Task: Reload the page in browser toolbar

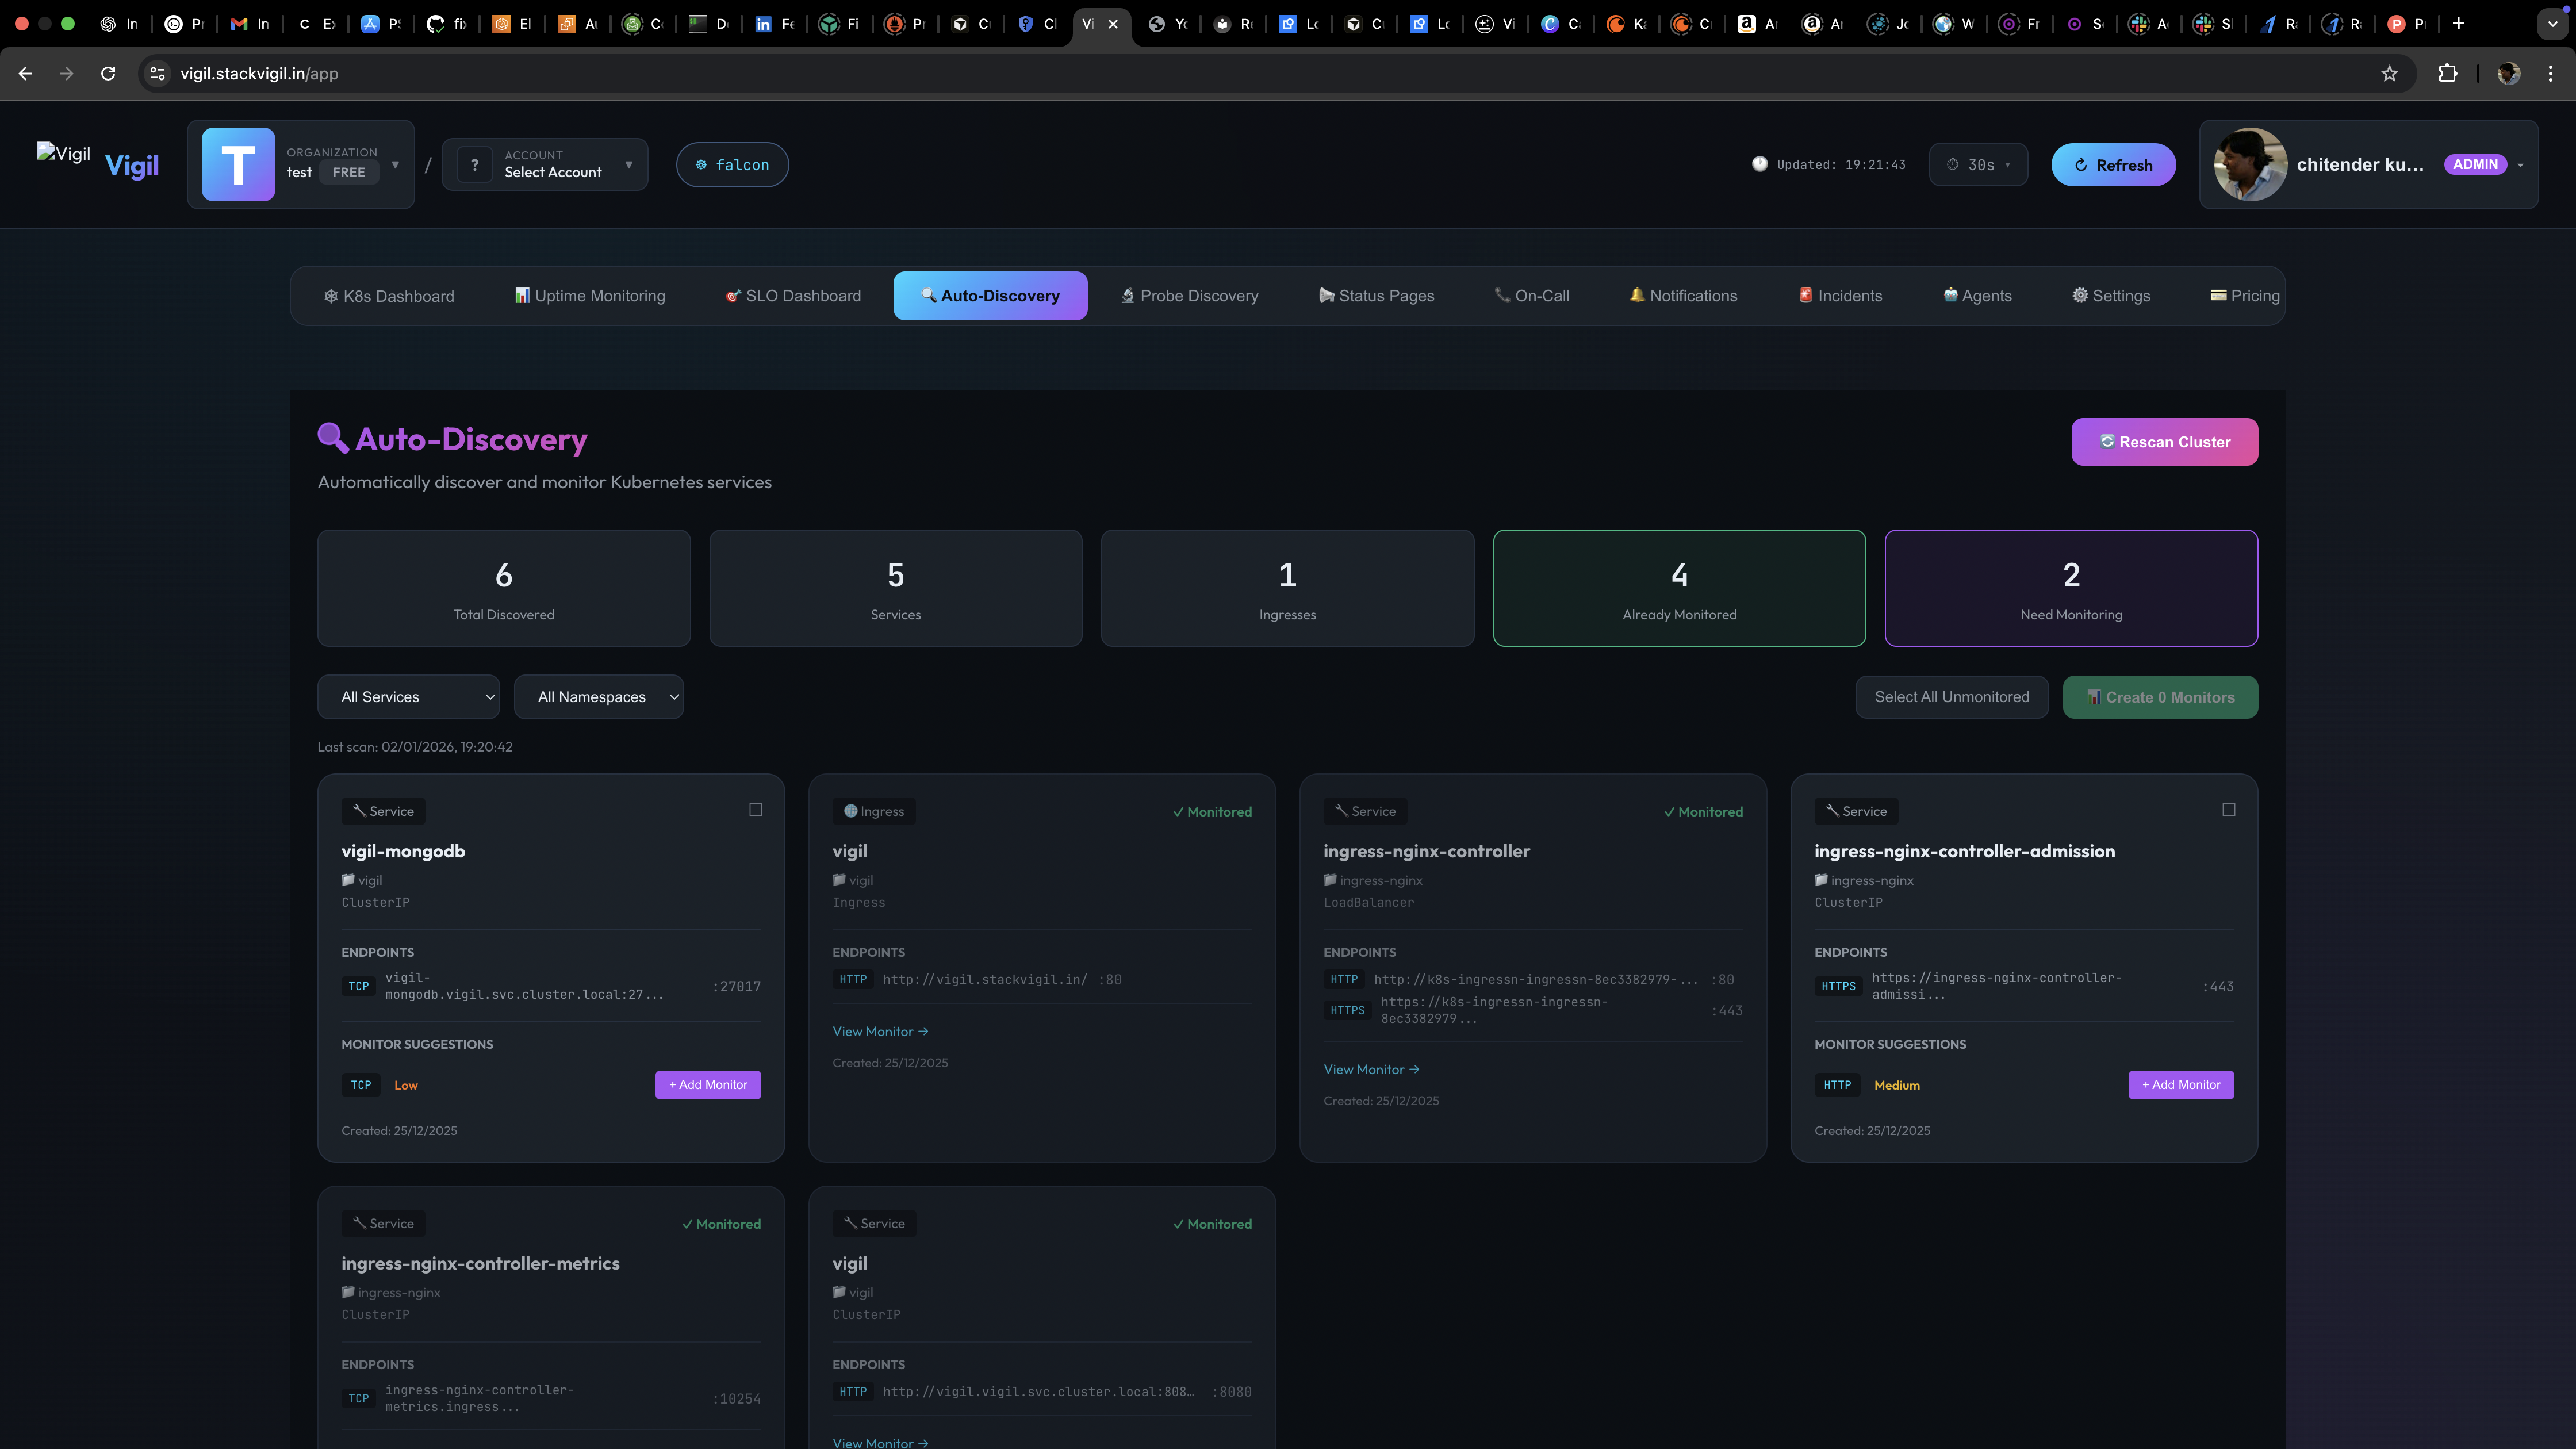Action: pos(108,73)
